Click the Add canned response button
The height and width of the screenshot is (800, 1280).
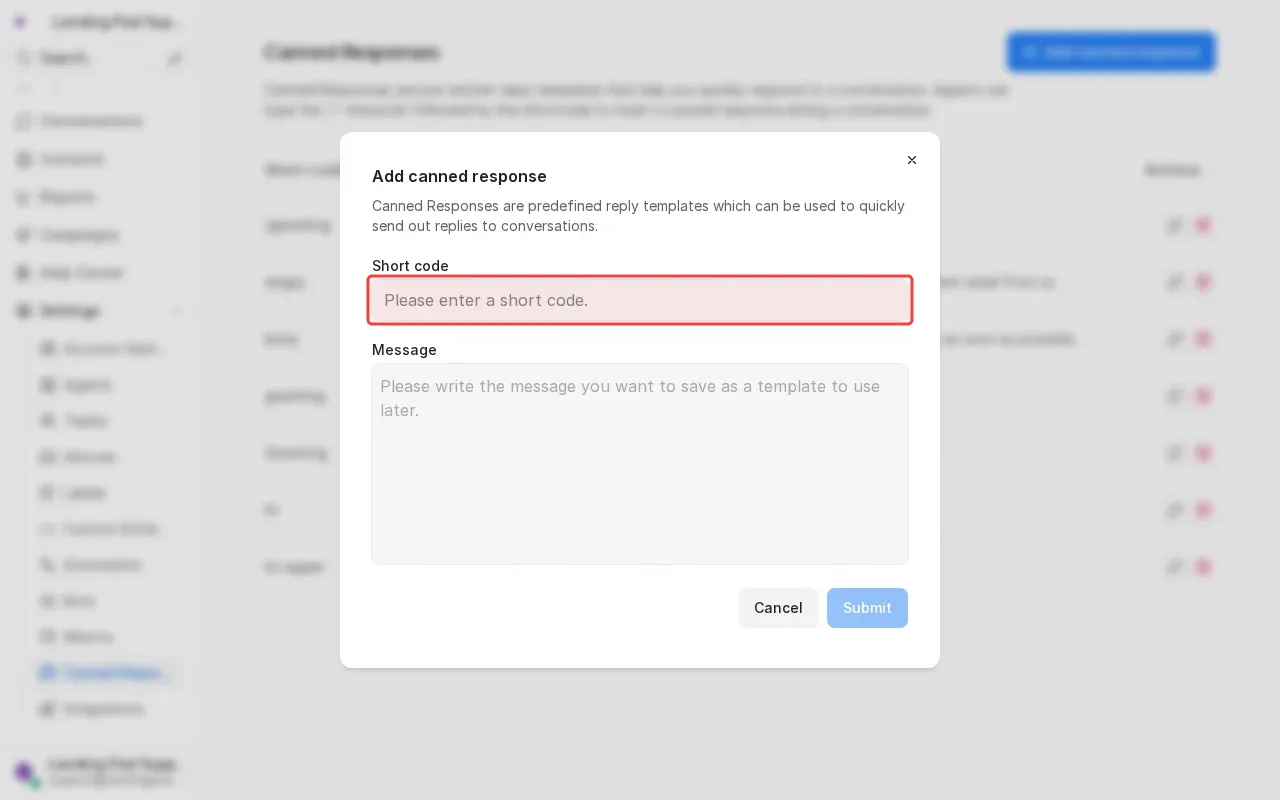click(1111, 52)
